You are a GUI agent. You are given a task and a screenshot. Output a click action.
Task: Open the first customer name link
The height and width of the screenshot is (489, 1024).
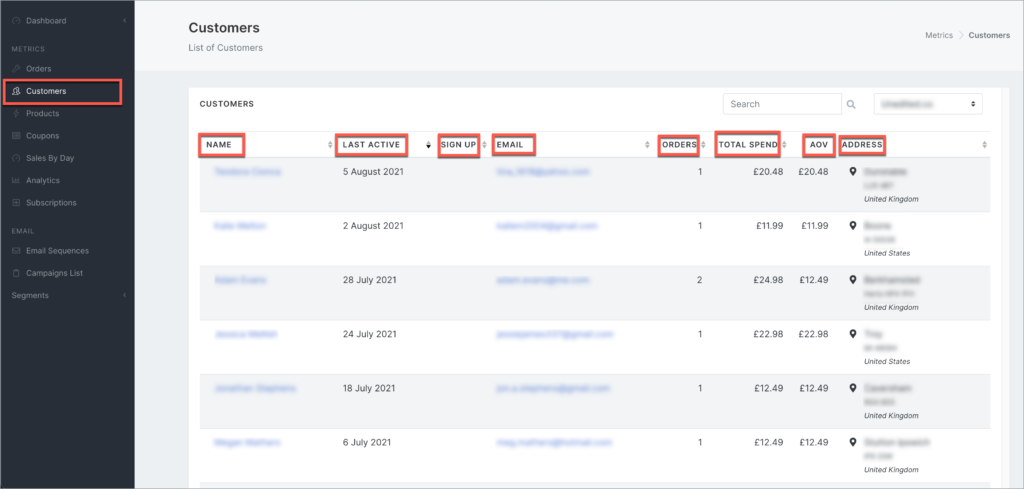click(x=247, y=172)
